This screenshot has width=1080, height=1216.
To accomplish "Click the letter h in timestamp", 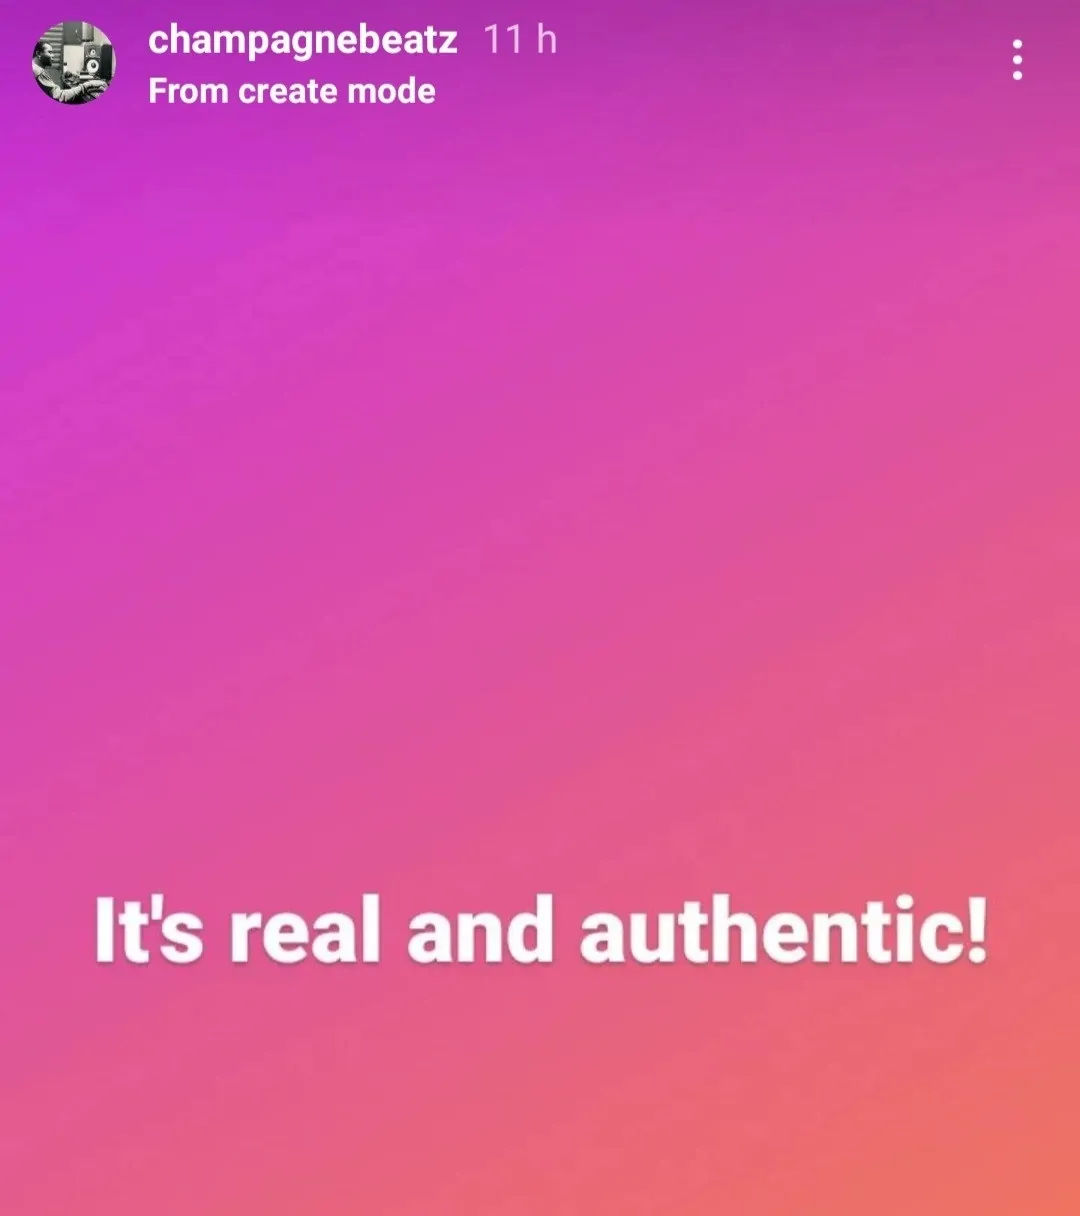I will [546, 40].
